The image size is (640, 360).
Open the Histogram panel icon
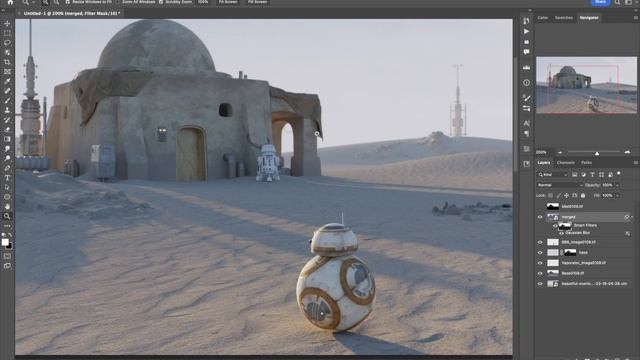tap(527, 67)
